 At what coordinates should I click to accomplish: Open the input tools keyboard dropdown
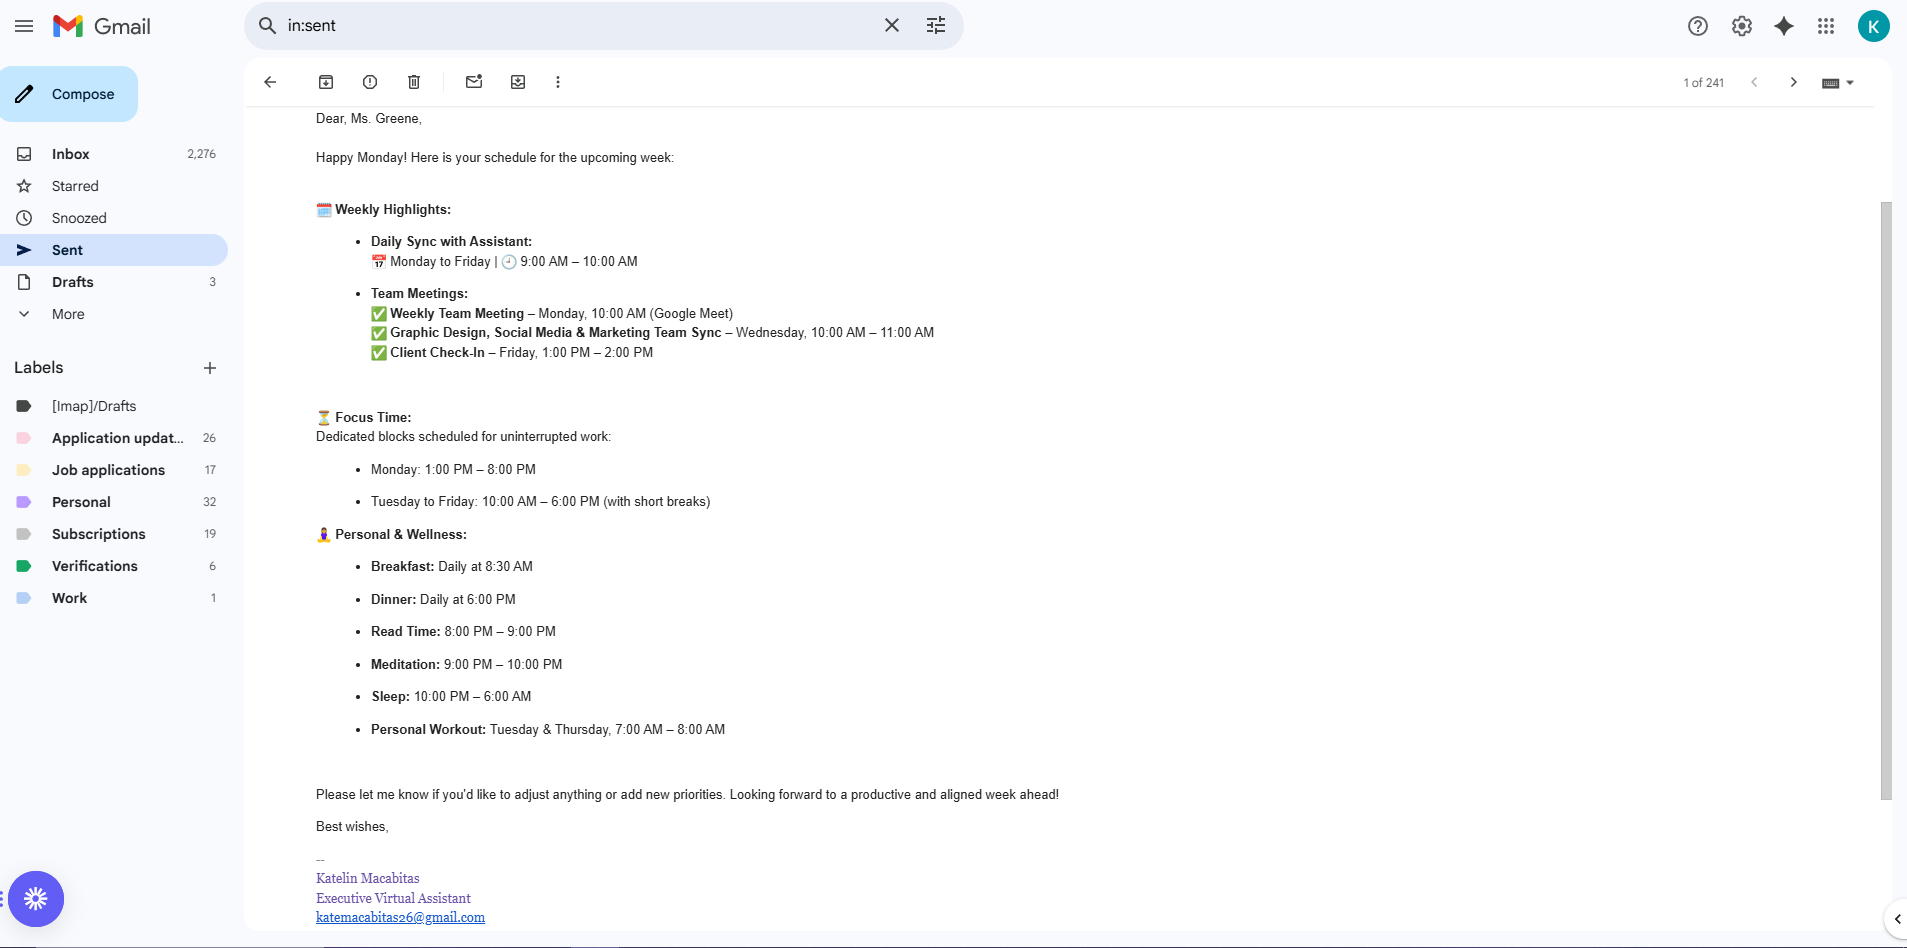[x=1838, y=83]
